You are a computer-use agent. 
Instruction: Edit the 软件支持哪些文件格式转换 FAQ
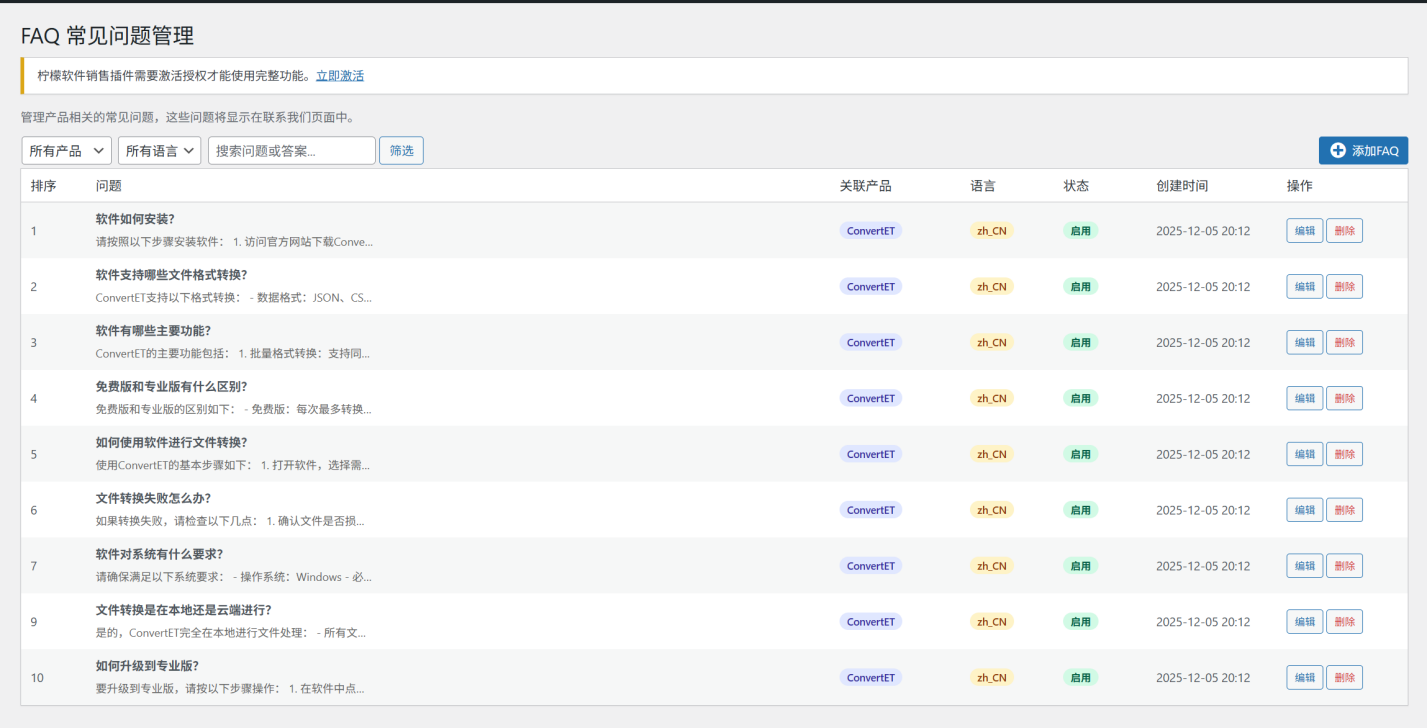pyautogui.click(x=1304, y=287)
